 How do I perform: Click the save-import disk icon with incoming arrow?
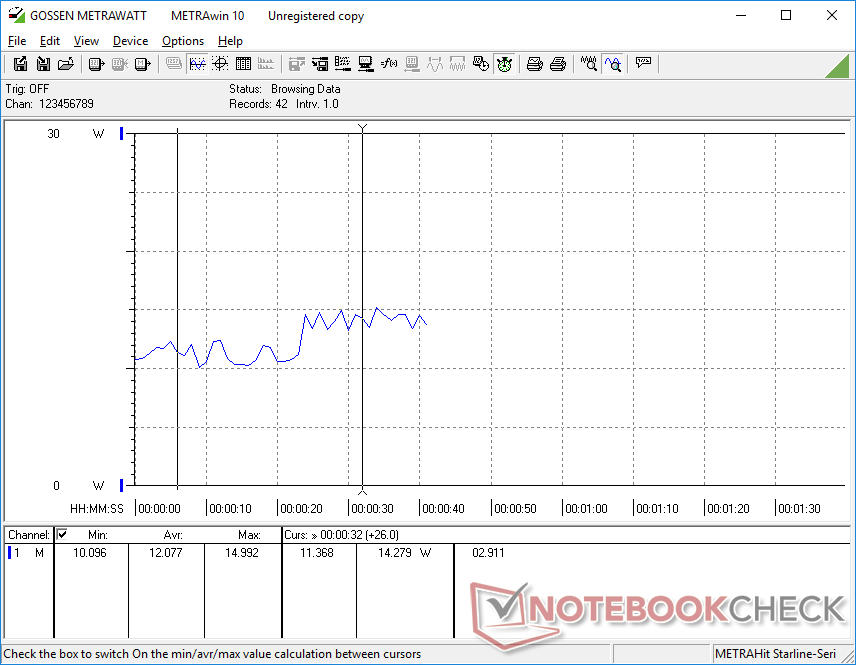(x=43, y=64)
